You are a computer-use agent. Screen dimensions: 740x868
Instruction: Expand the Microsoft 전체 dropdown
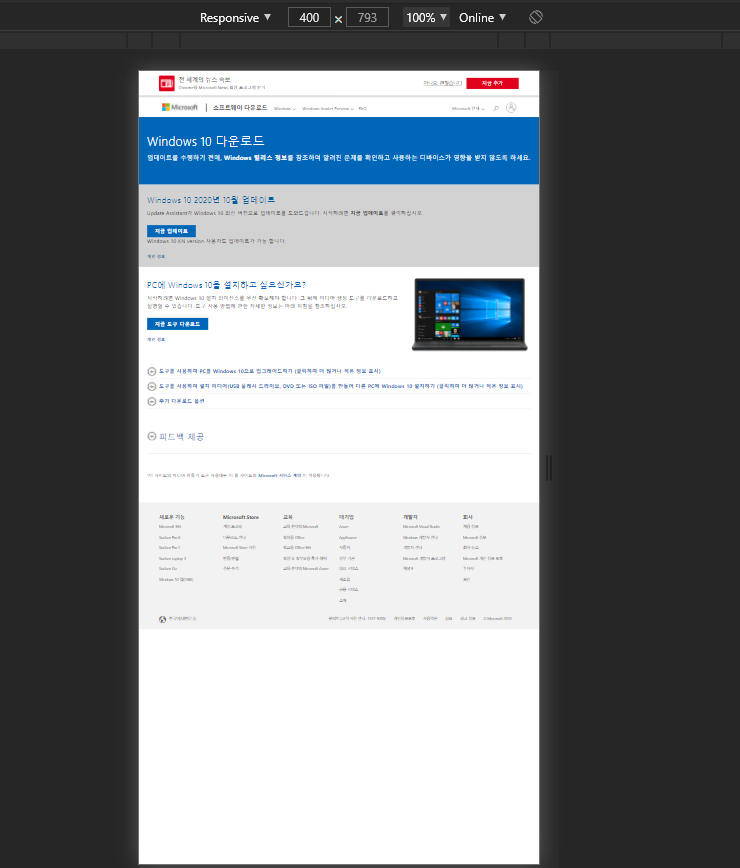click(x=468, y=108)
